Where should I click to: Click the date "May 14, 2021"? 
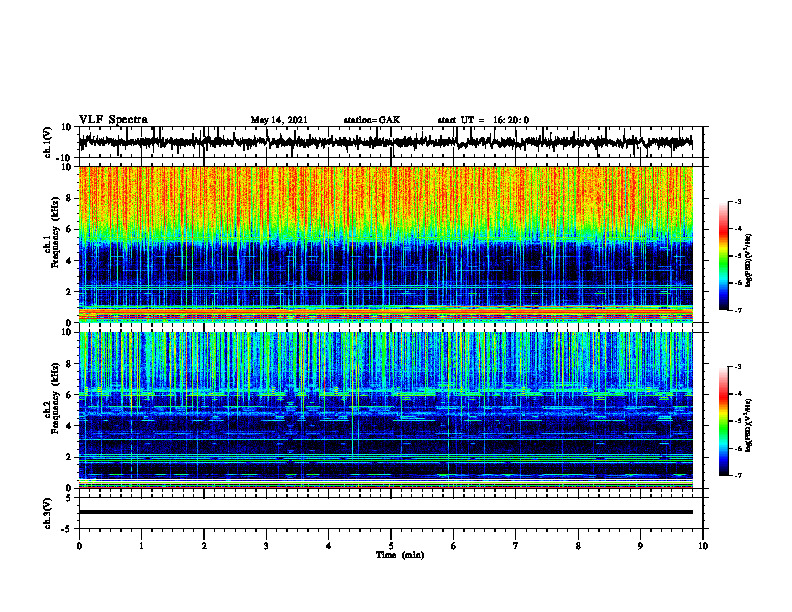click(x=279, y=120)
